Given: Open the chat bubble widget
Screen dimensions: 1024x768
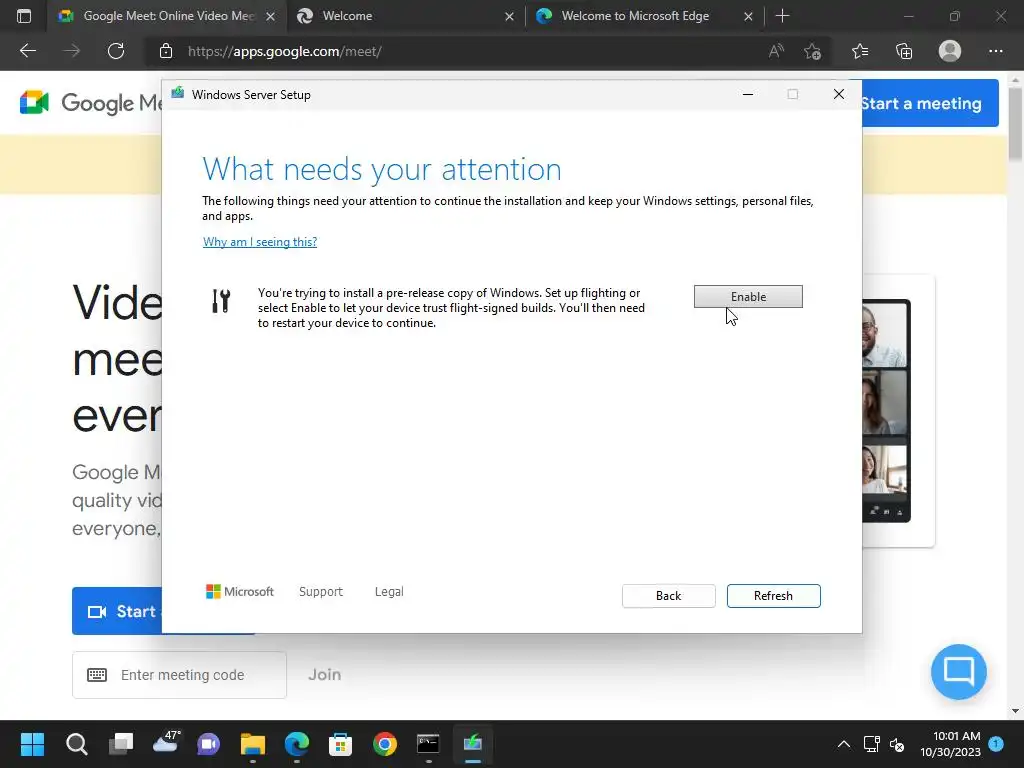Looking at the screenshot, I should pyautogui.click(x=959, y=671).
